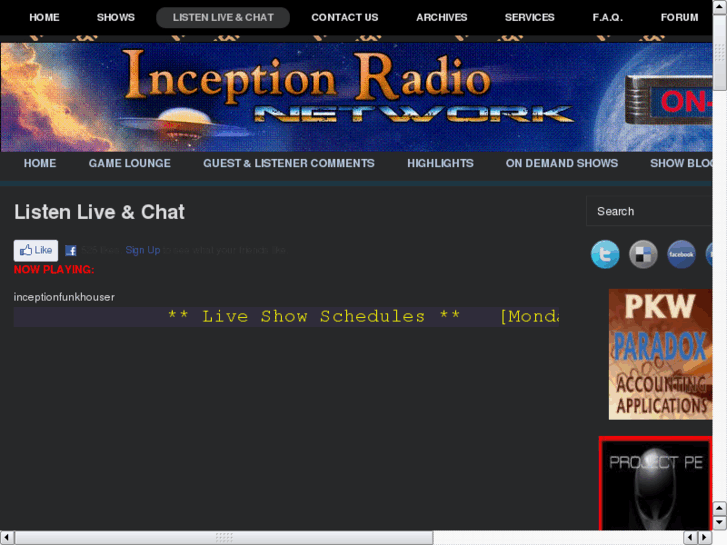The image size is (727, 545).
Task: Open the Contact Us page
Action: click(344, 18)
